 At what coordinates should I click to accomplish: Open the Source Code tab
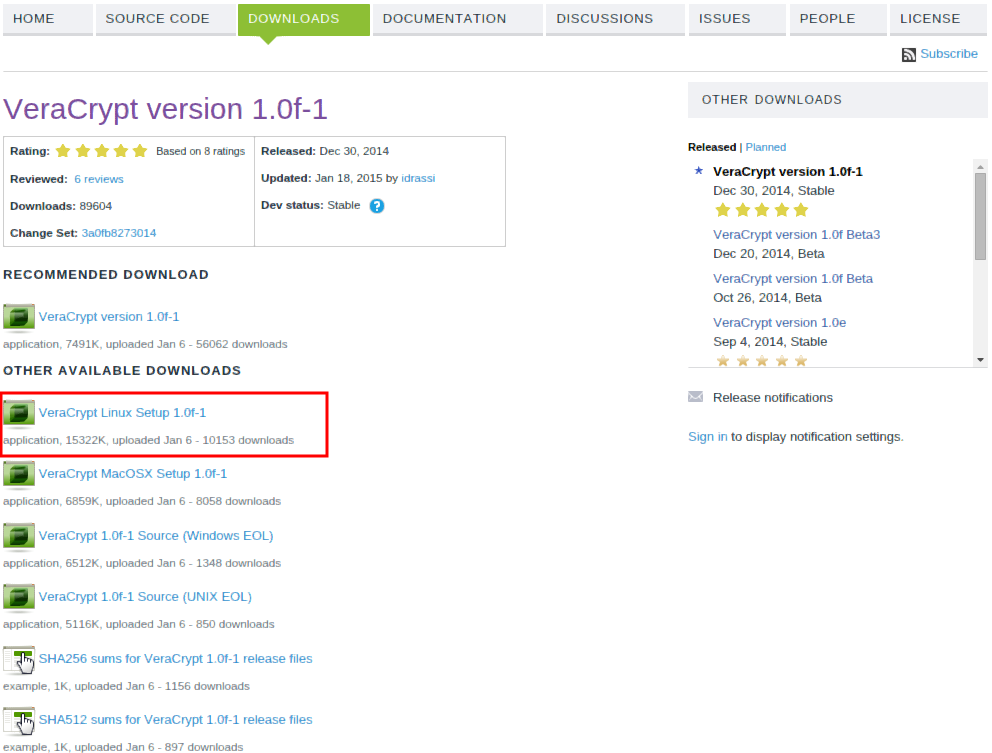click(x=165, y=19)
